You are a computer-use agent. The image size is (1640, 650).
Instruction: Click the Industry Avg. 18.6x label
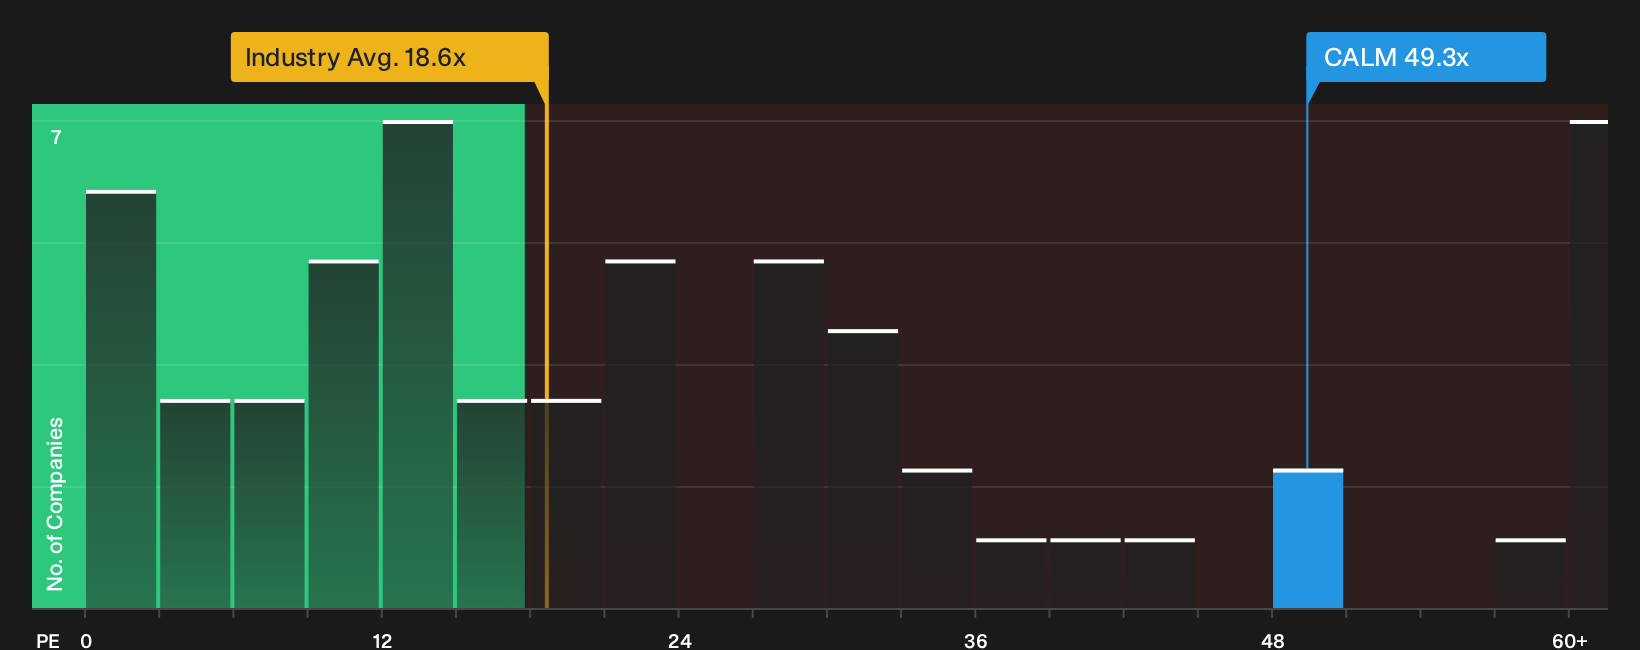pos(389,57)
